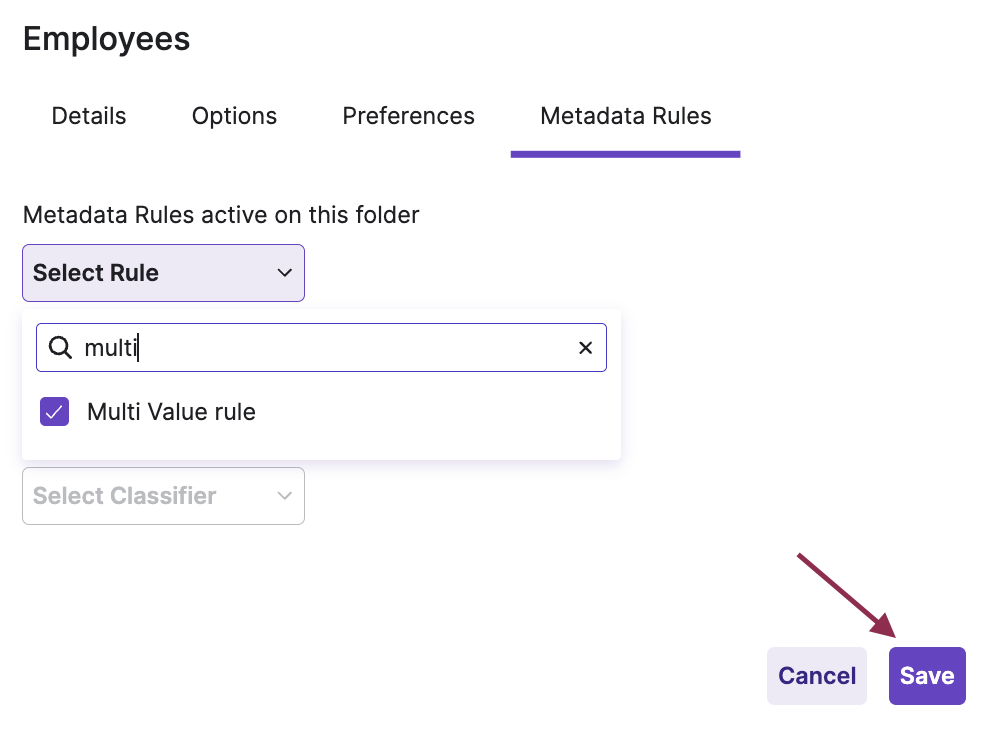988x730 pixels.
Task: Click "Metadata Rules active on this folder" text
Action: click(x=221, y=215)
